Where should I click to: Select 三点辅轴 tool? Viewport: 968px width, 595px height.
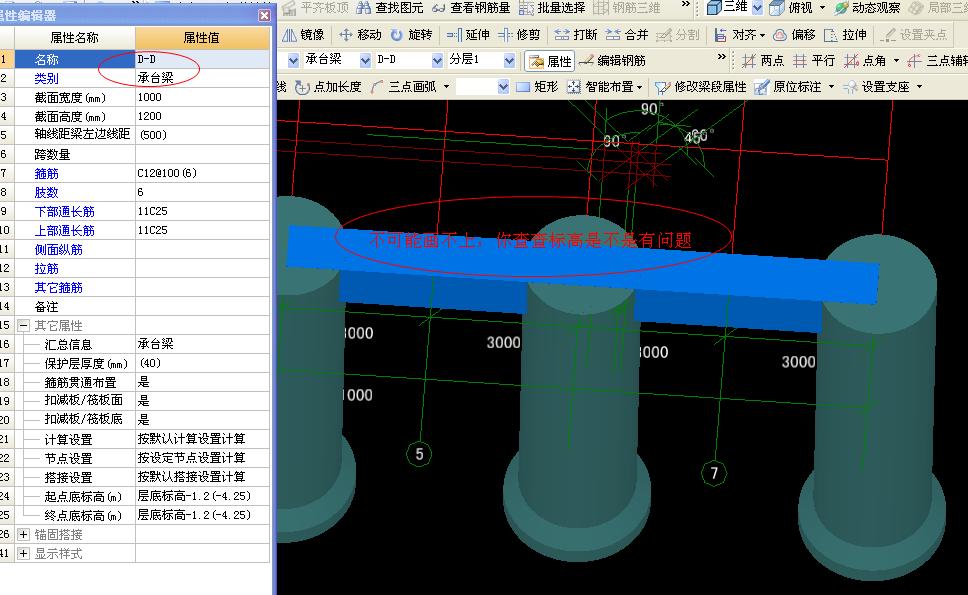click(x=937, y=60)
